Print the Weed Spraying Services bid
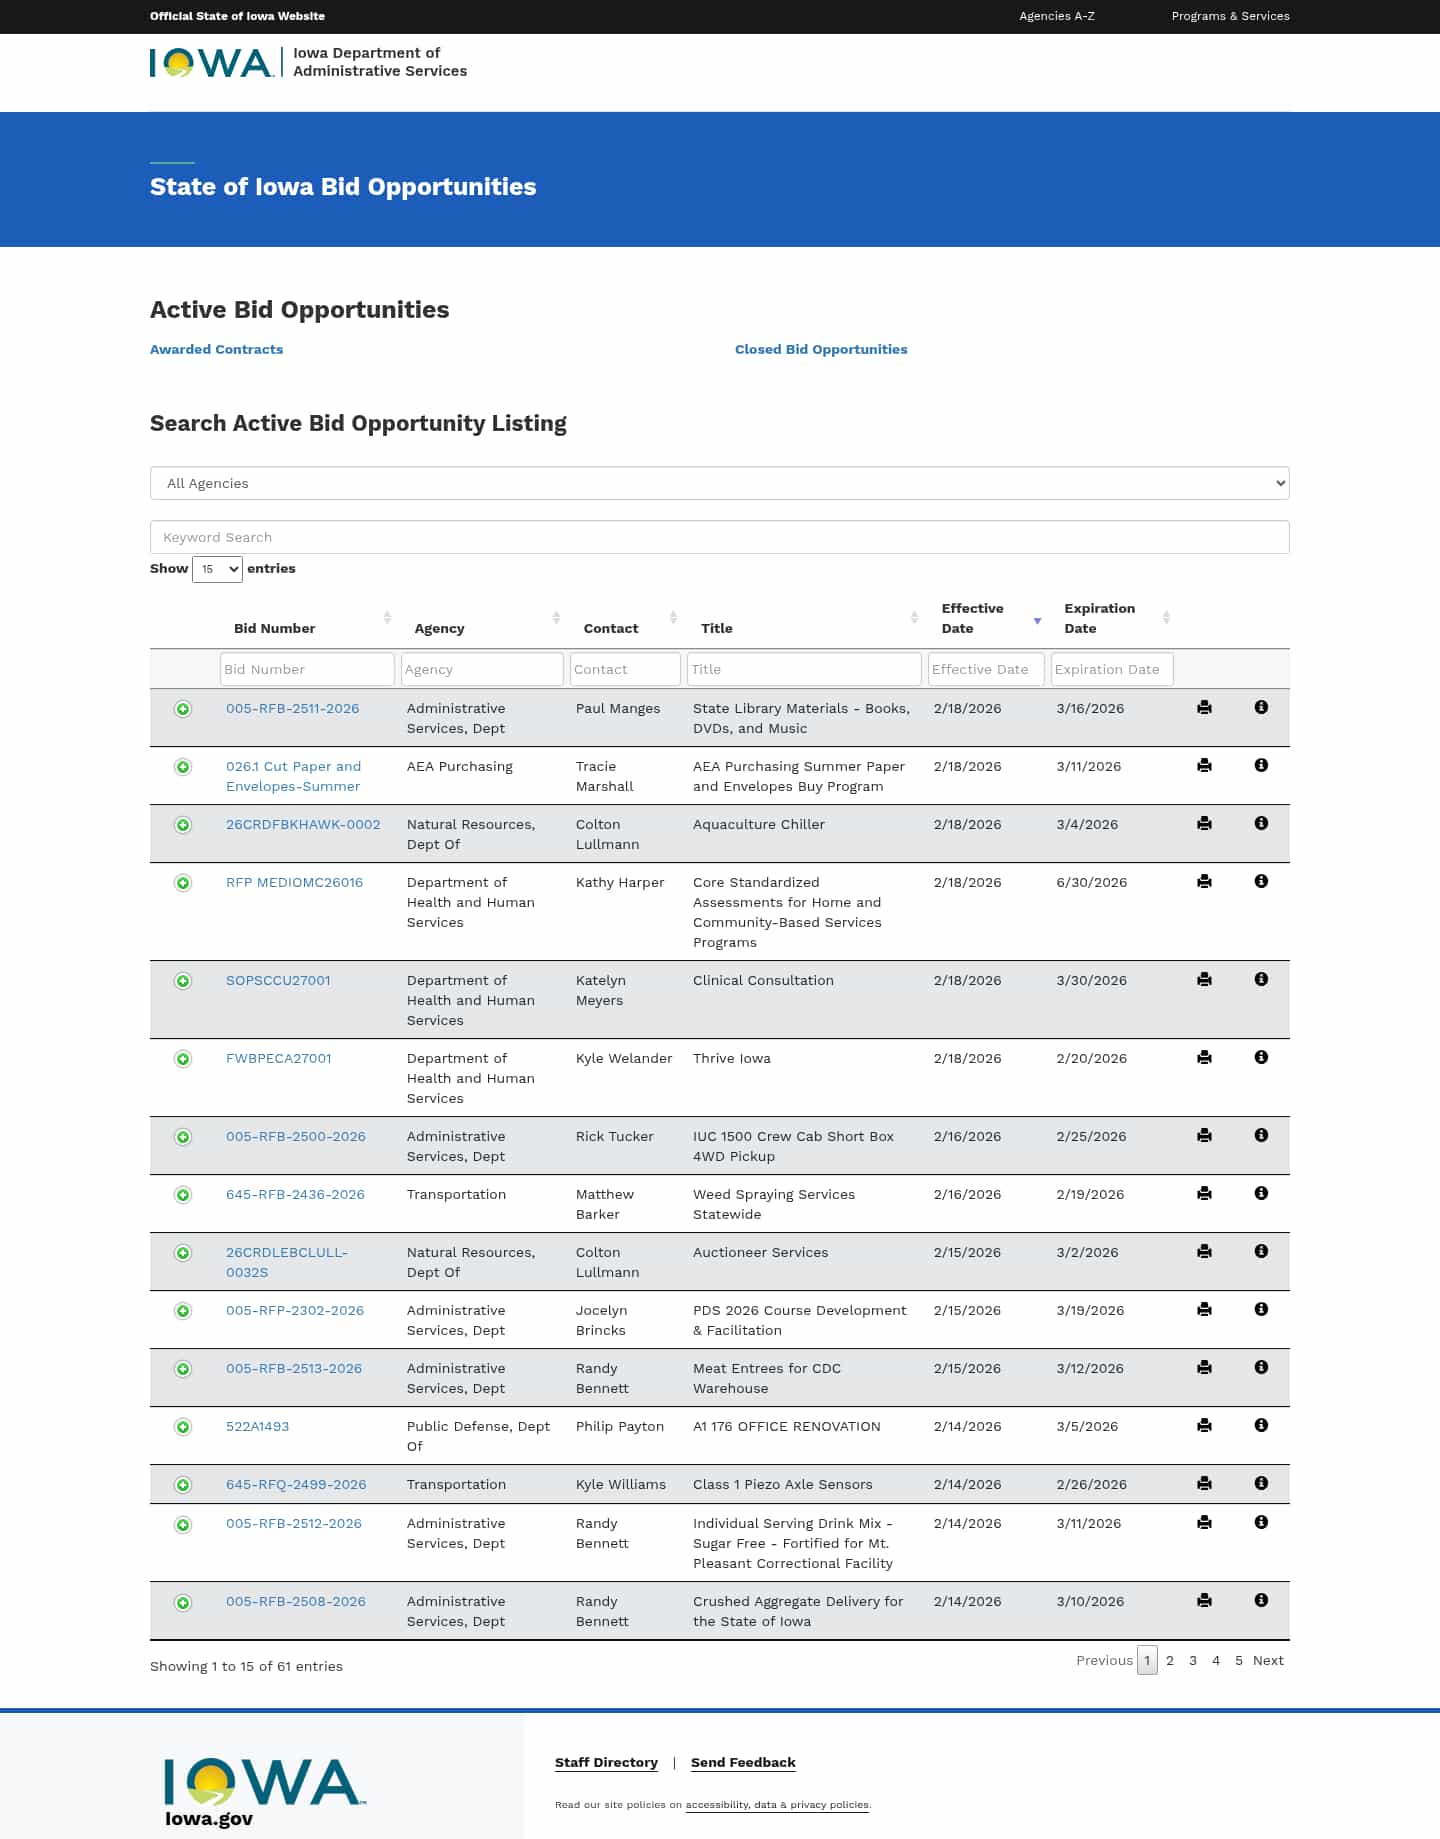 (1204, 1193)
